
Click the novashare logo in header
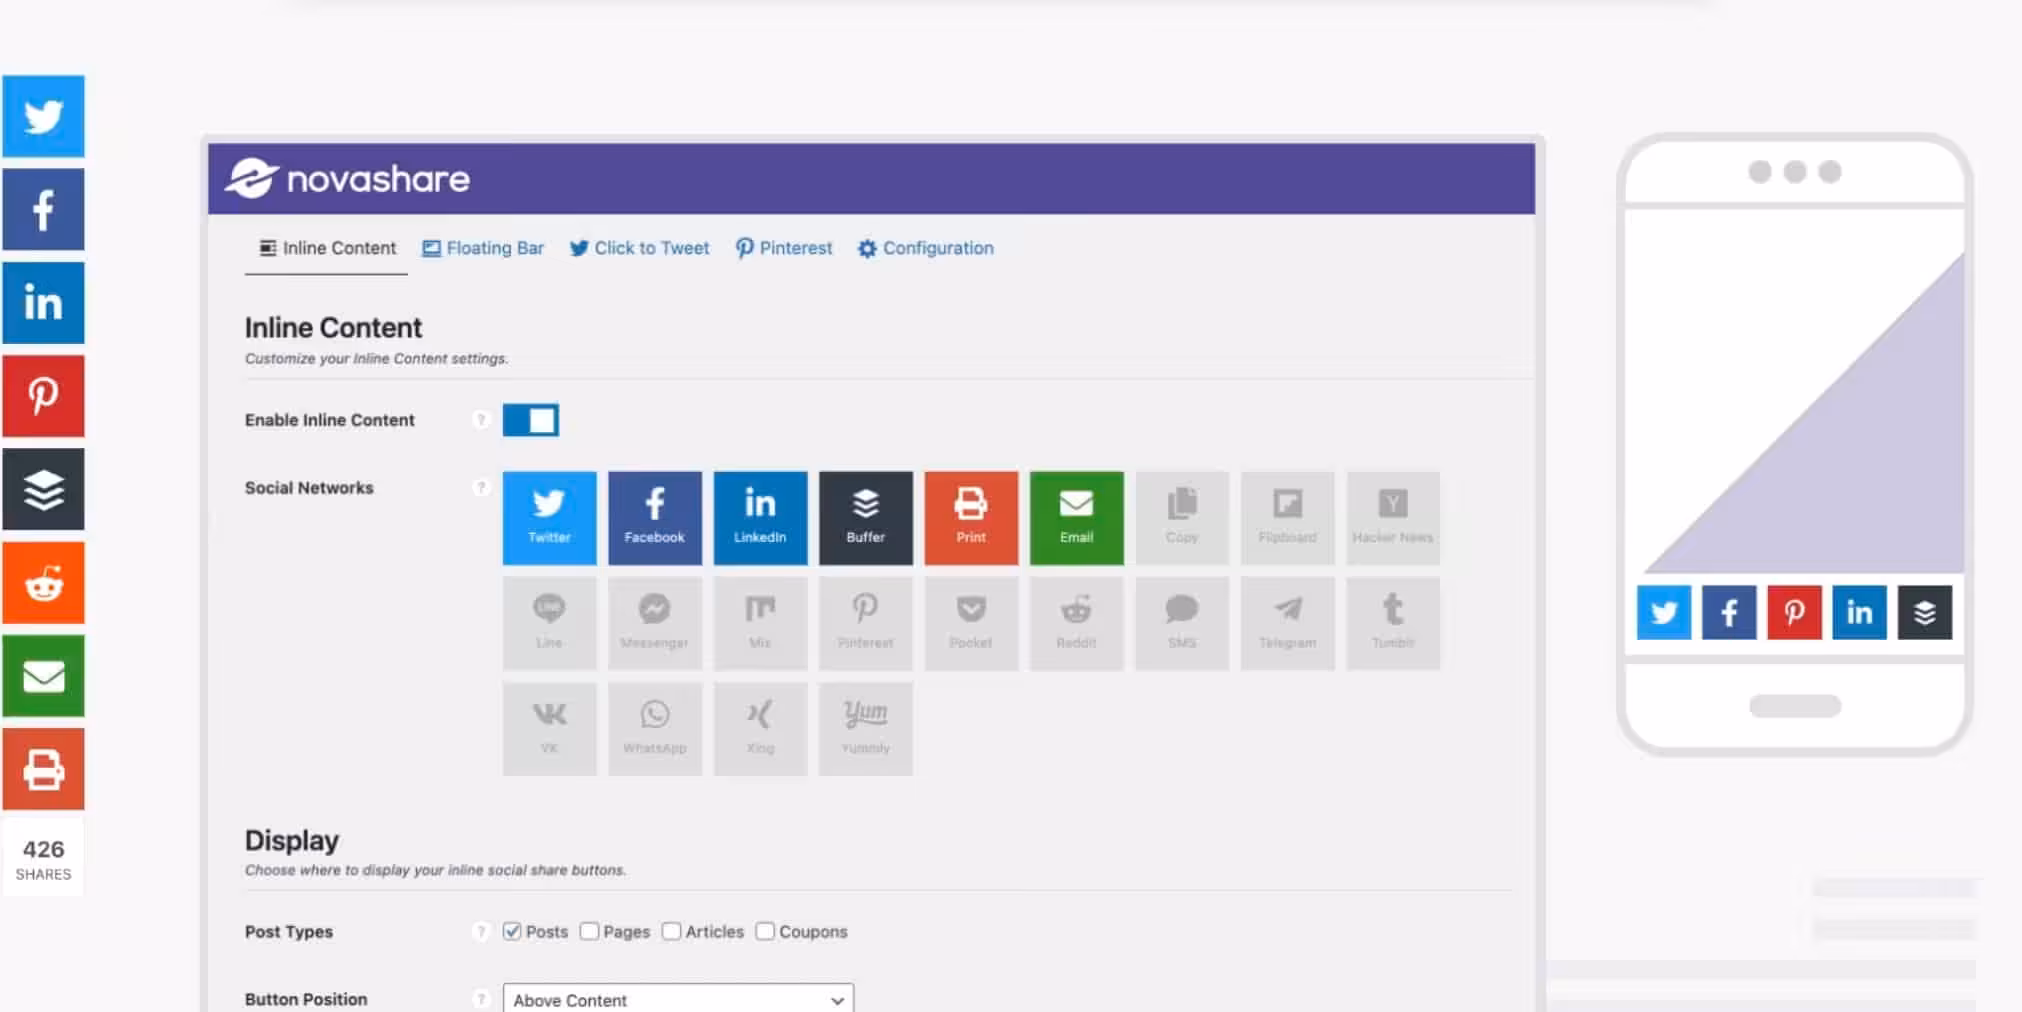(x=347, y=179)
